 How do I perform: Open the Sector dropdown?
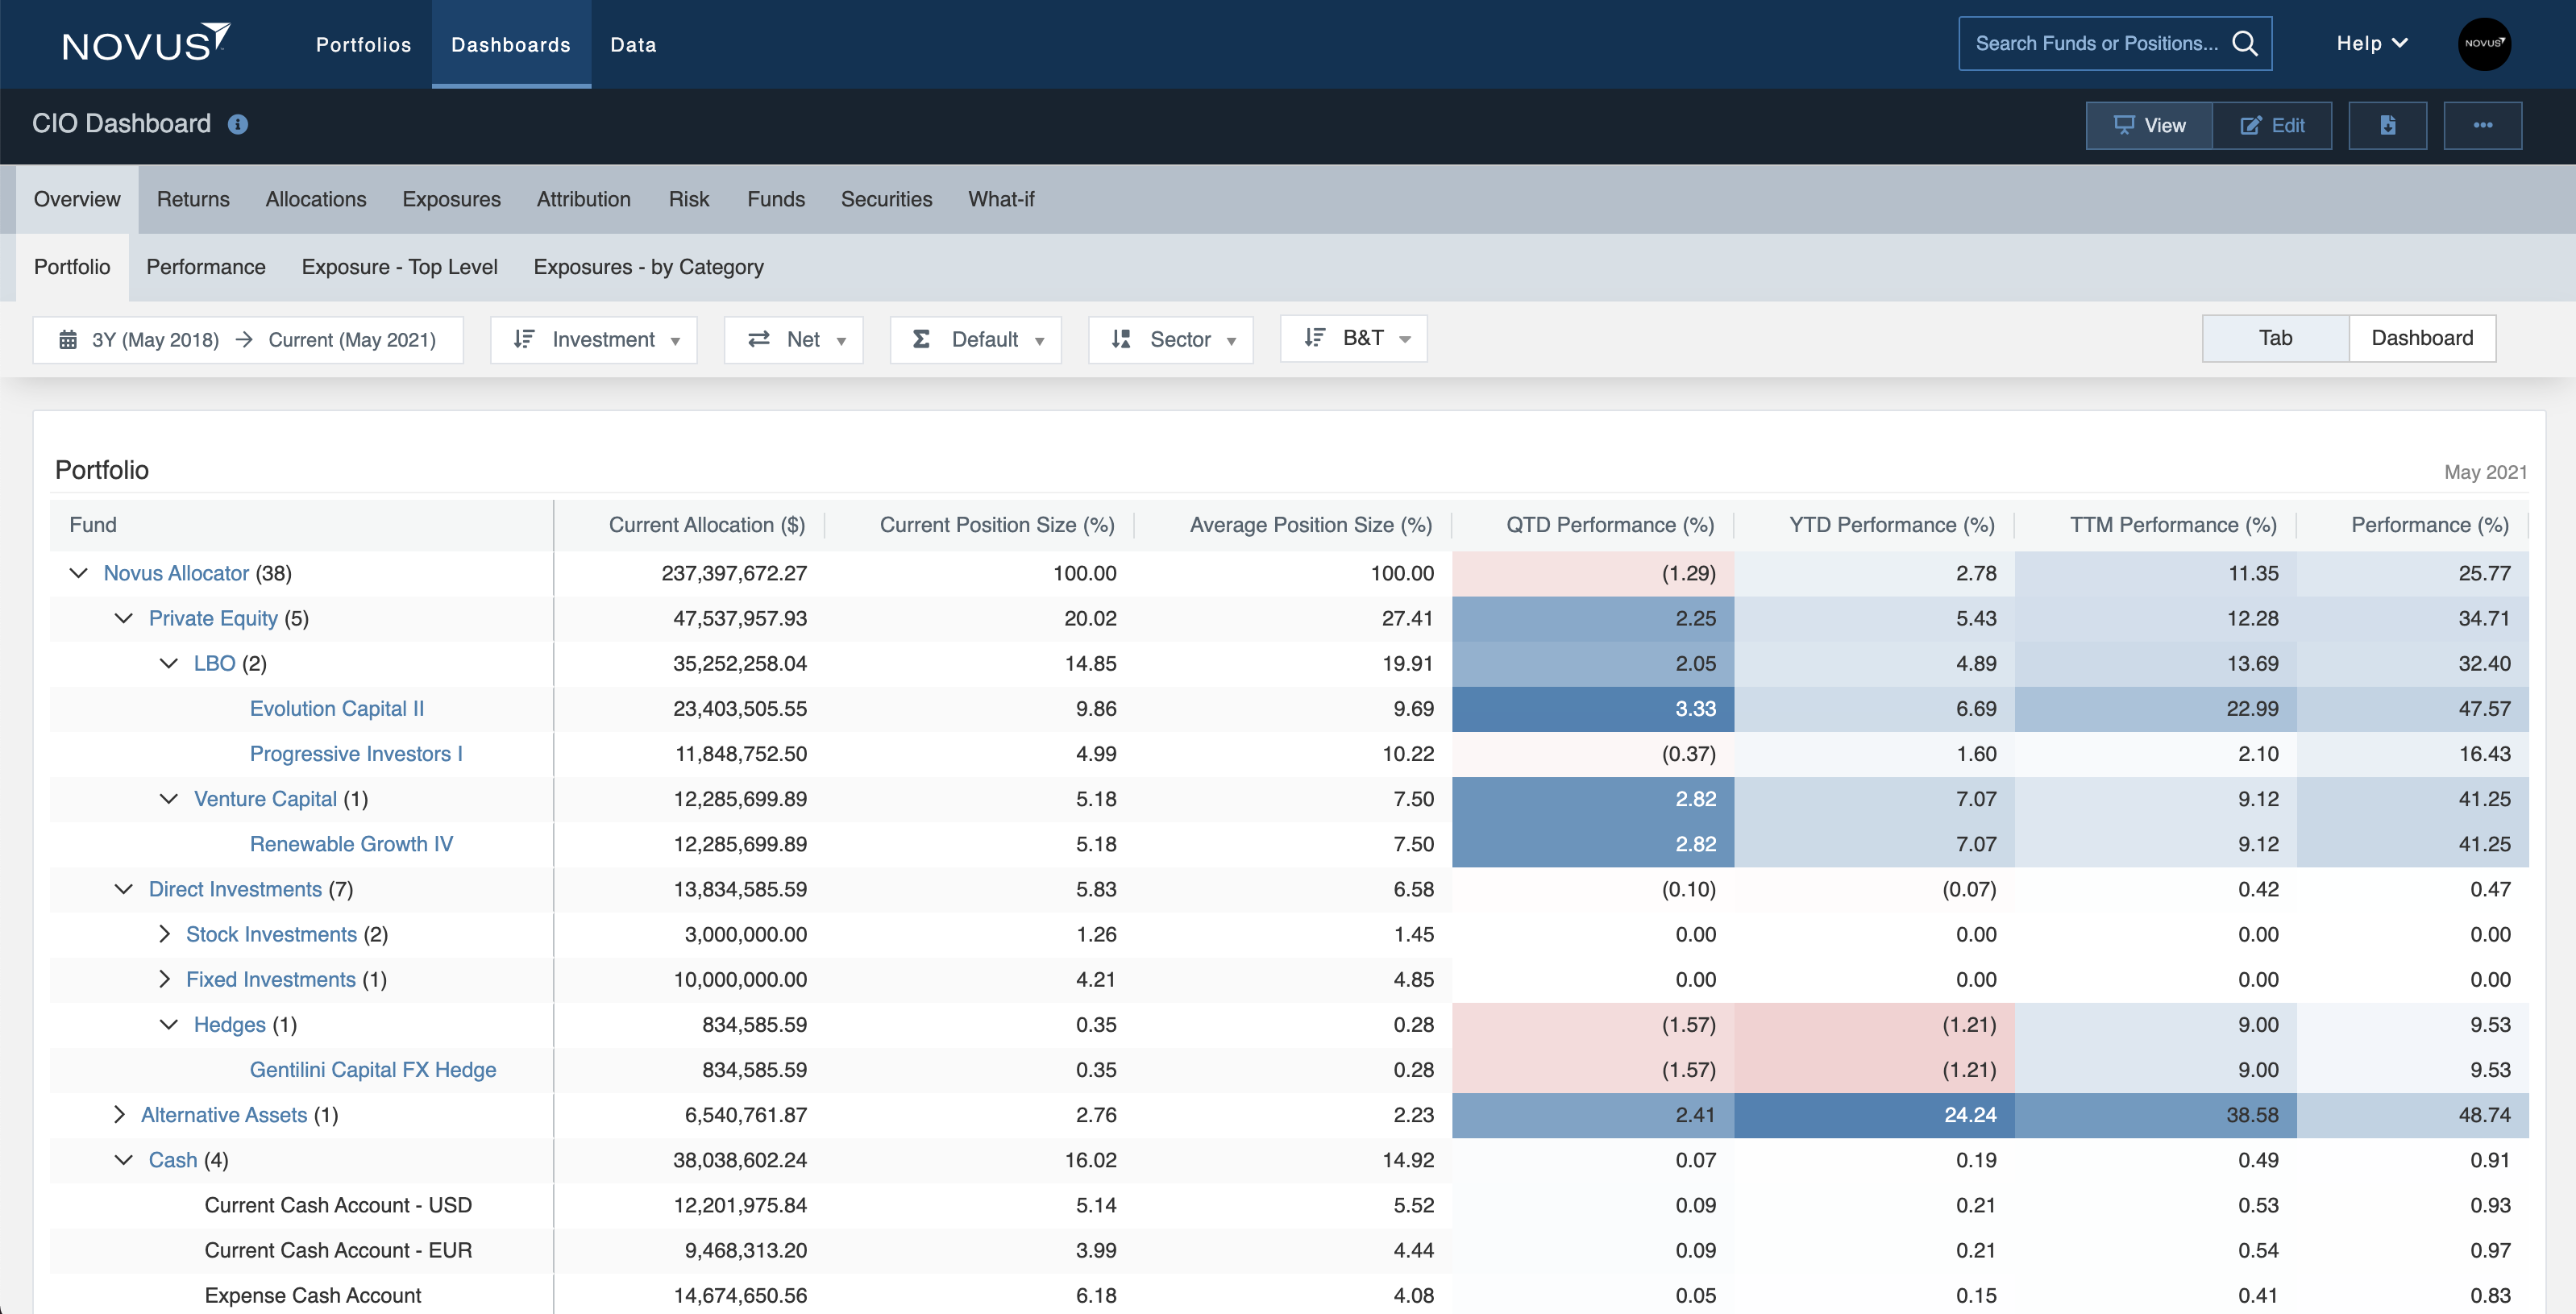[x=1170, y=339]
